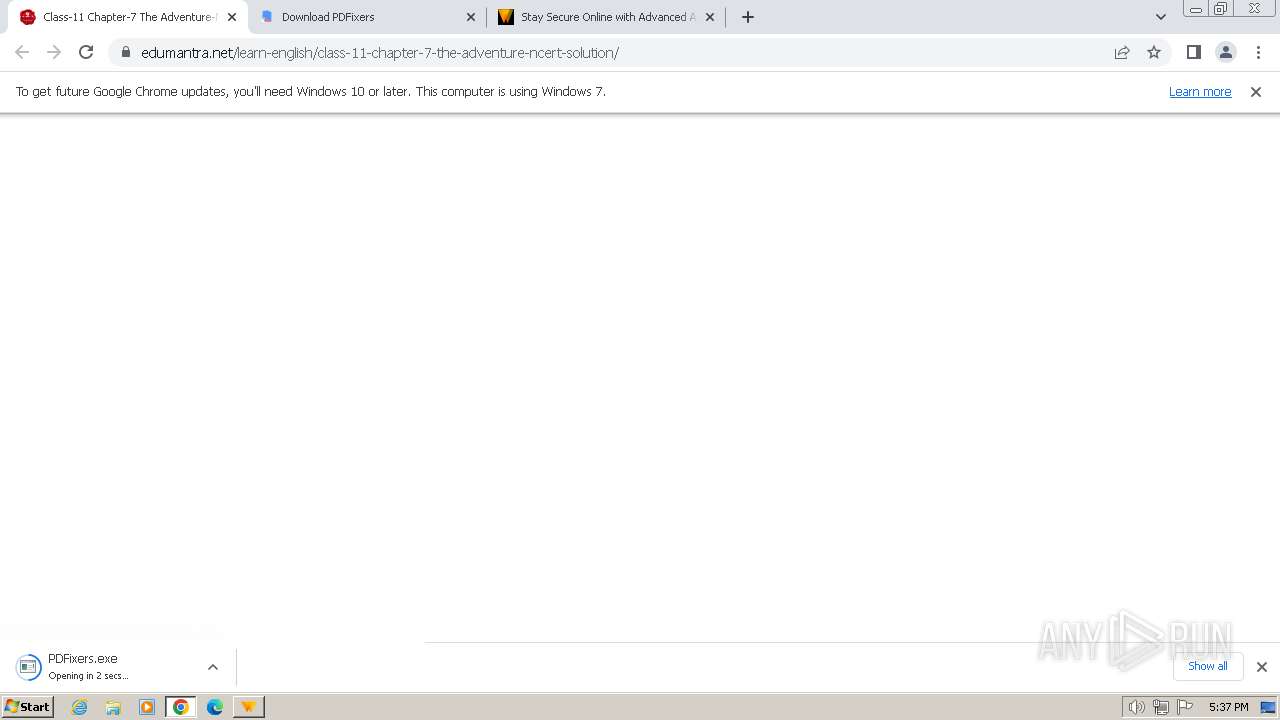Open the orange app in taskbar
The image size is (1280, 720).
pyautogui.click(x=248, y=707)
